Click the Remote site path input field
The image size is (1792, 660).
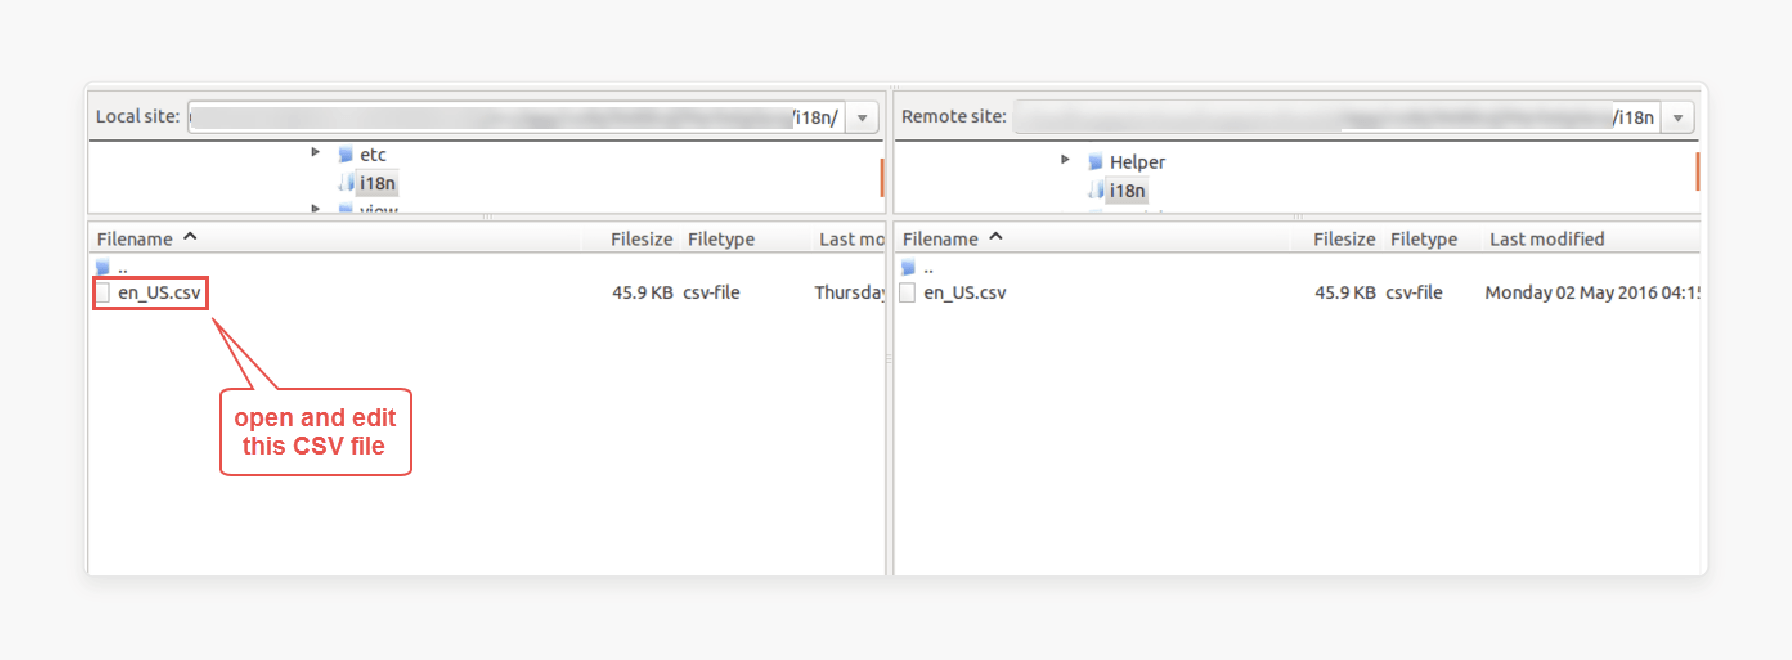(x=1336, y=117)
